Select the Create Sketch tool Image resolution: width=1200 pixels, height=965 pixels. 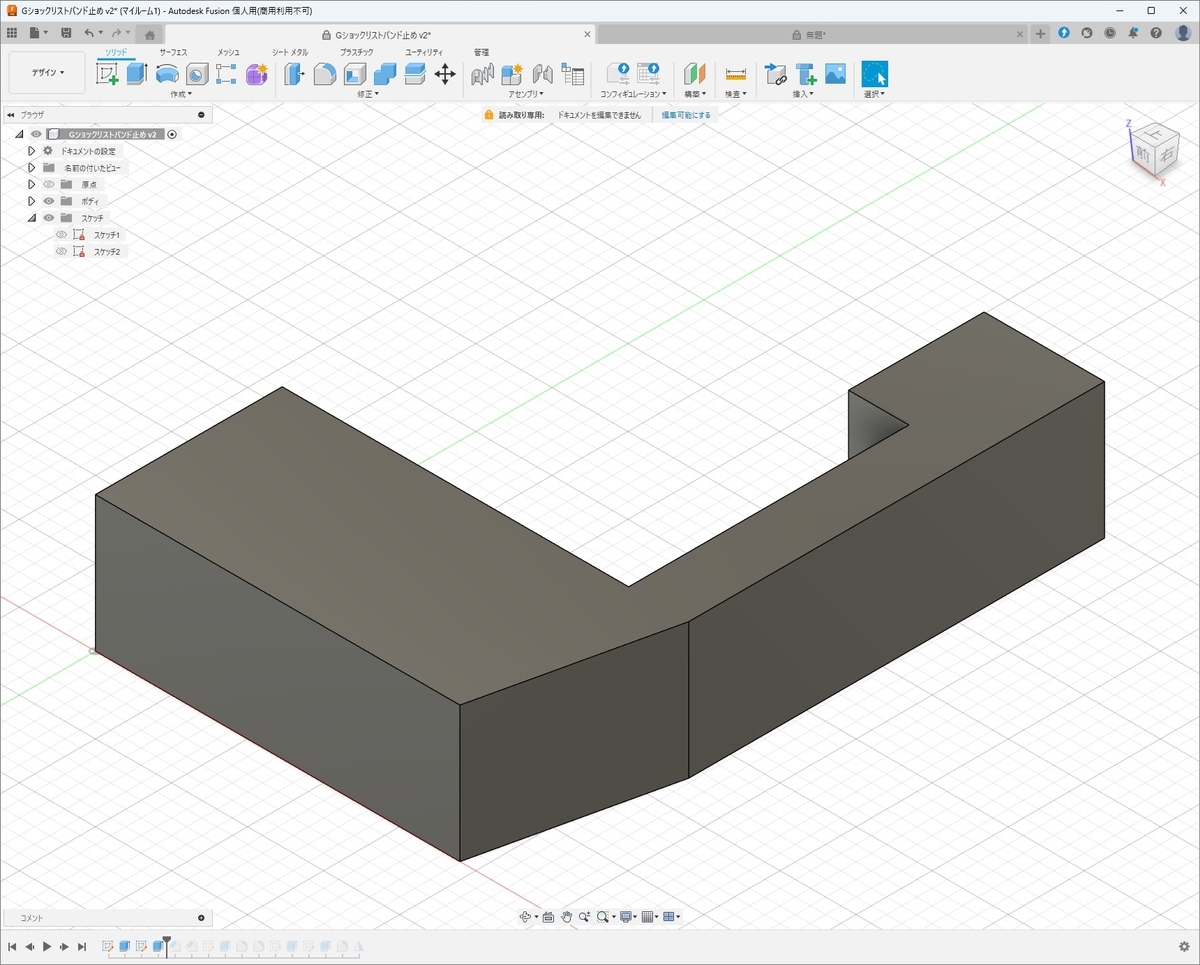(x=108, y=74)
